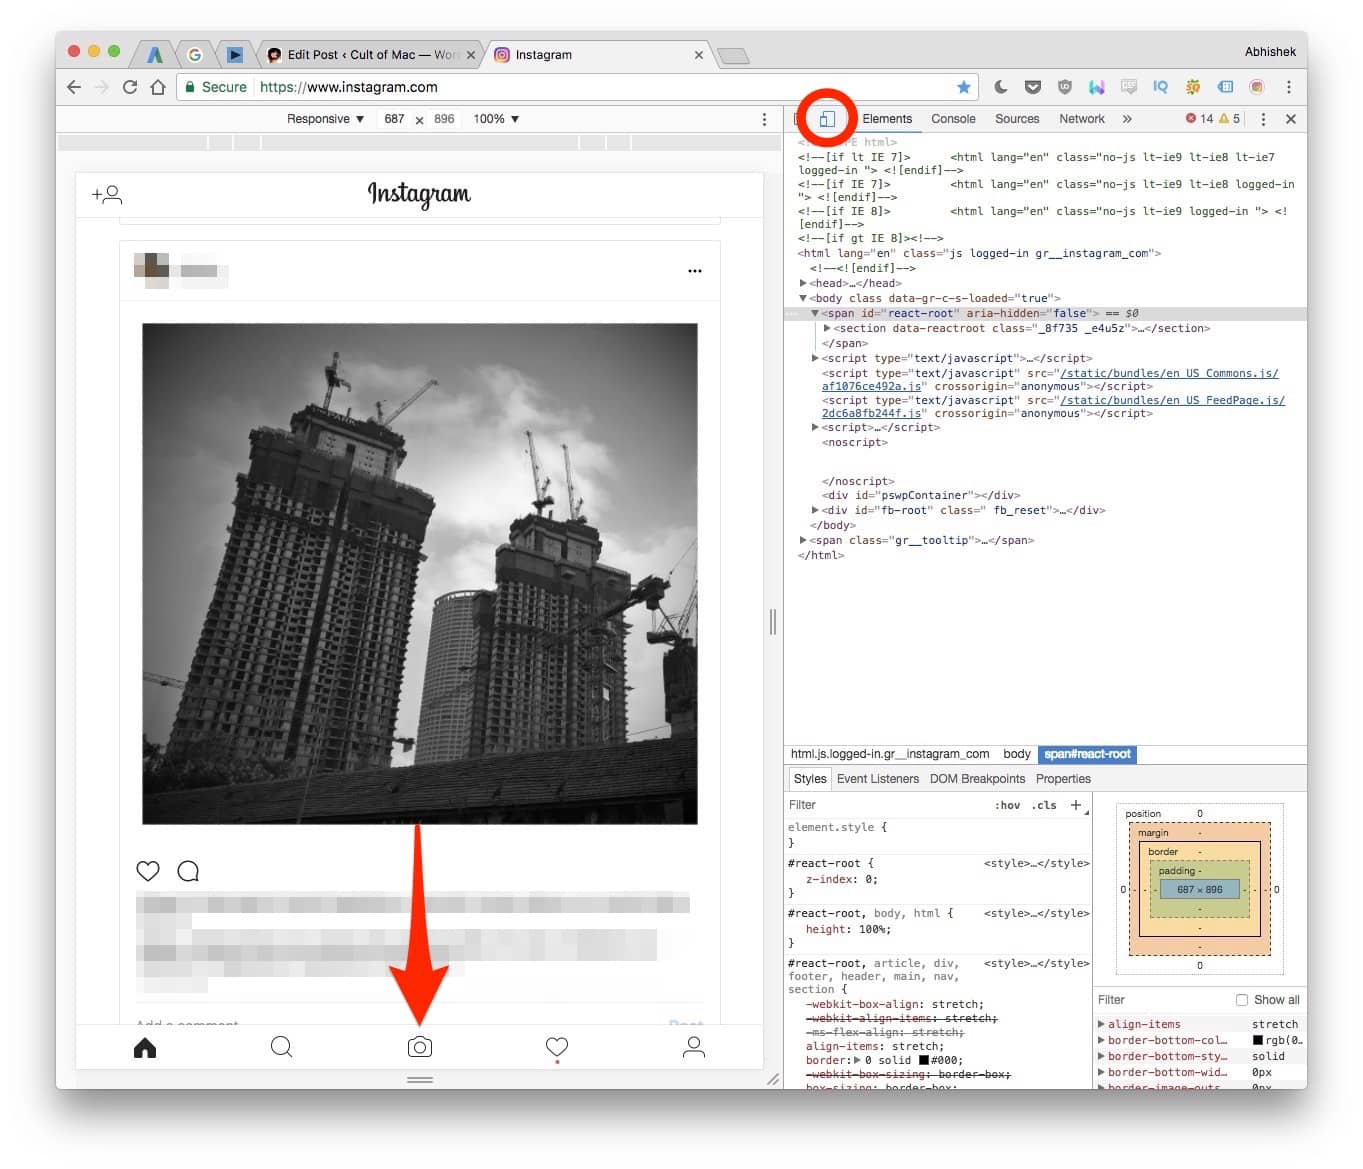Toggle the :hov element state button

point(1007,805)
